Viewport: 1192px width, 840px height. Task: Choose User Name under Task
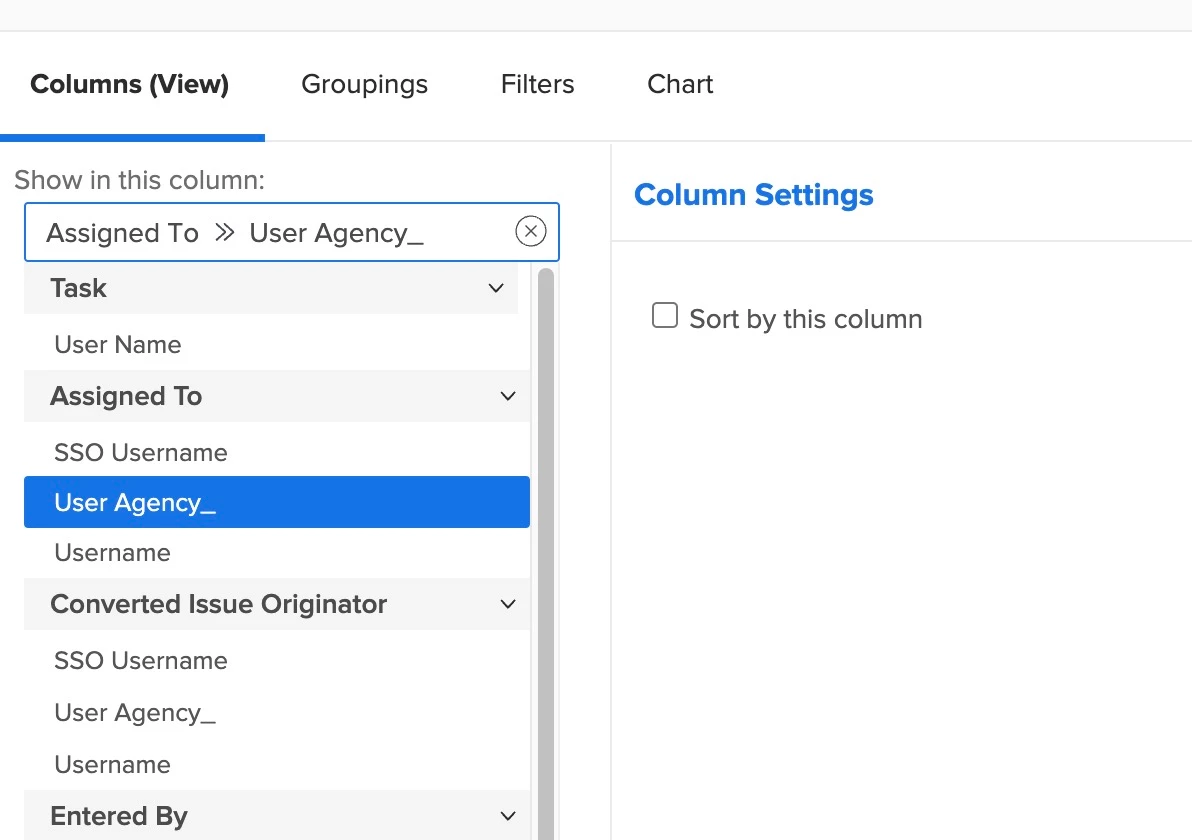(x=118, y=345)
